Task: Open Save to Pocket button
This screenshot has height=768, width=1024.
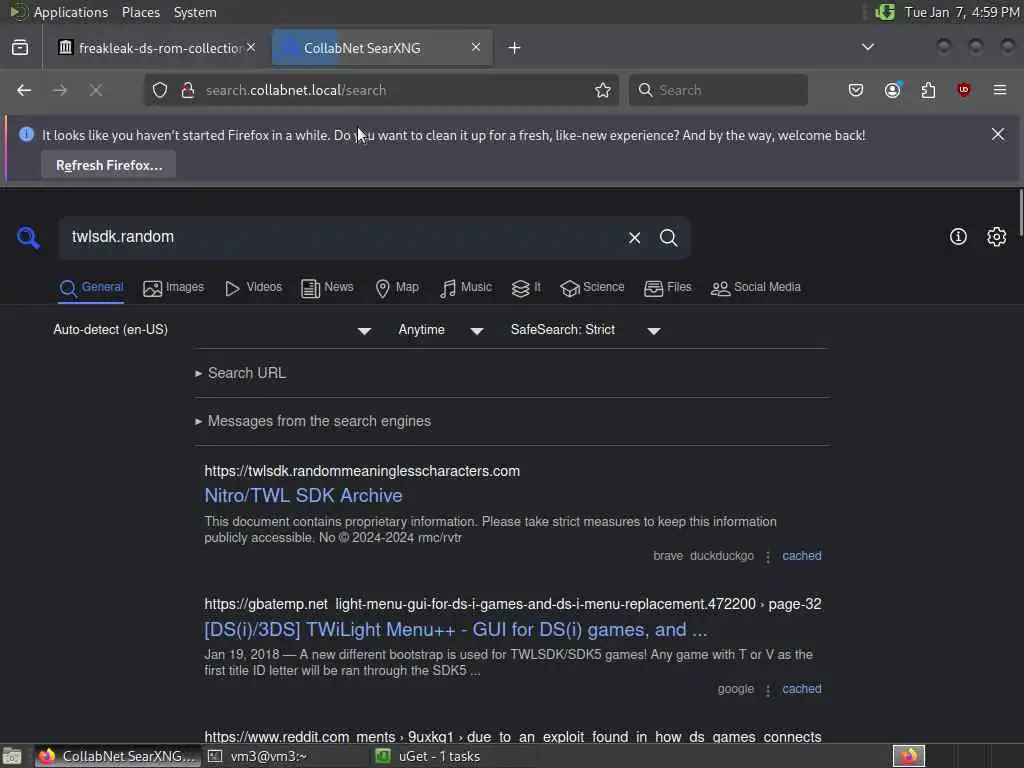Action: tap(856, 90)
